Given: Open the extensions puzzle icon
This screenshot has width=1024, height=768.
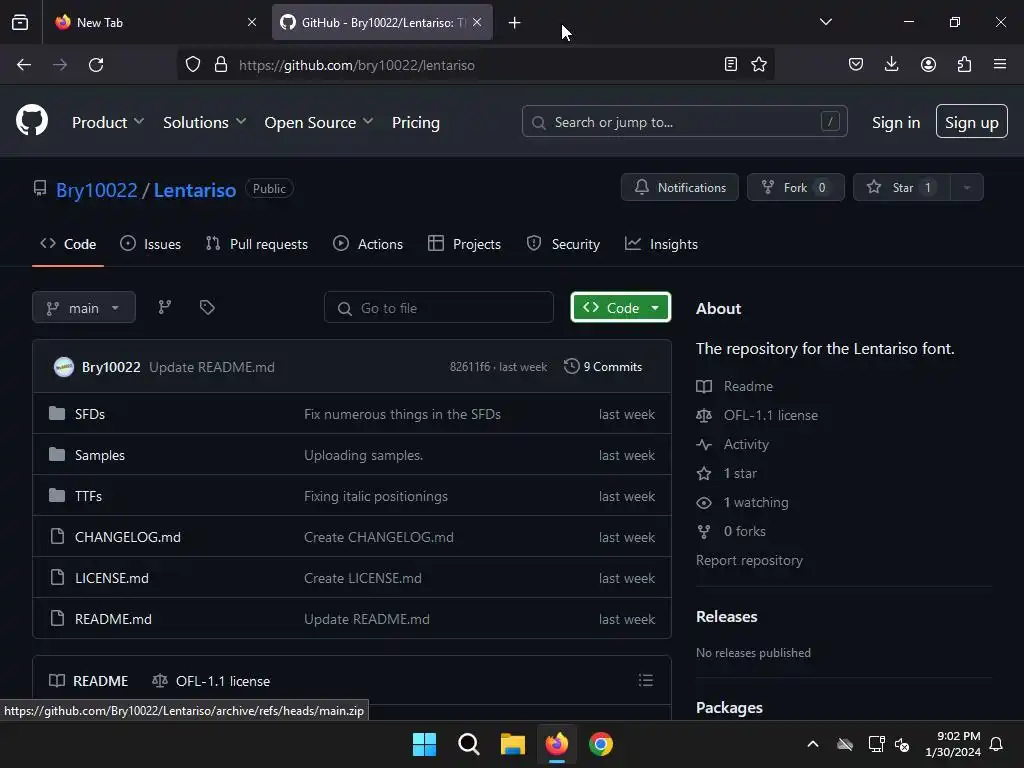Looking at the screenshot, I should [x=964, y=64].
